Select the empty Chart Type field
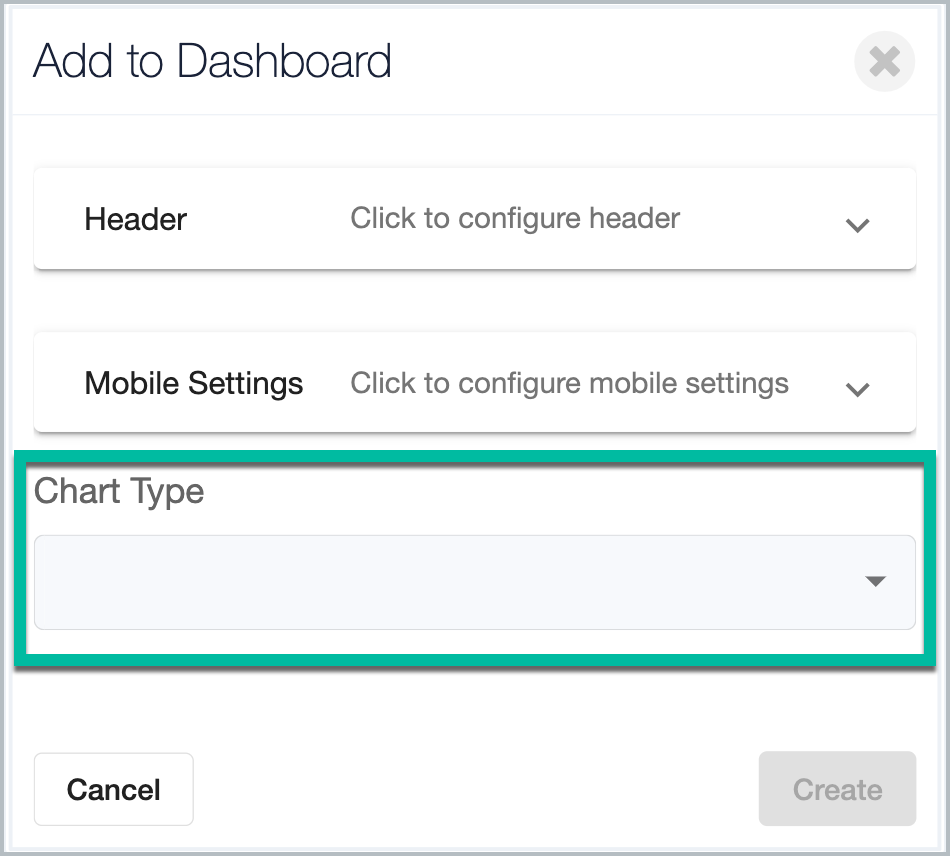 (474, 582)
